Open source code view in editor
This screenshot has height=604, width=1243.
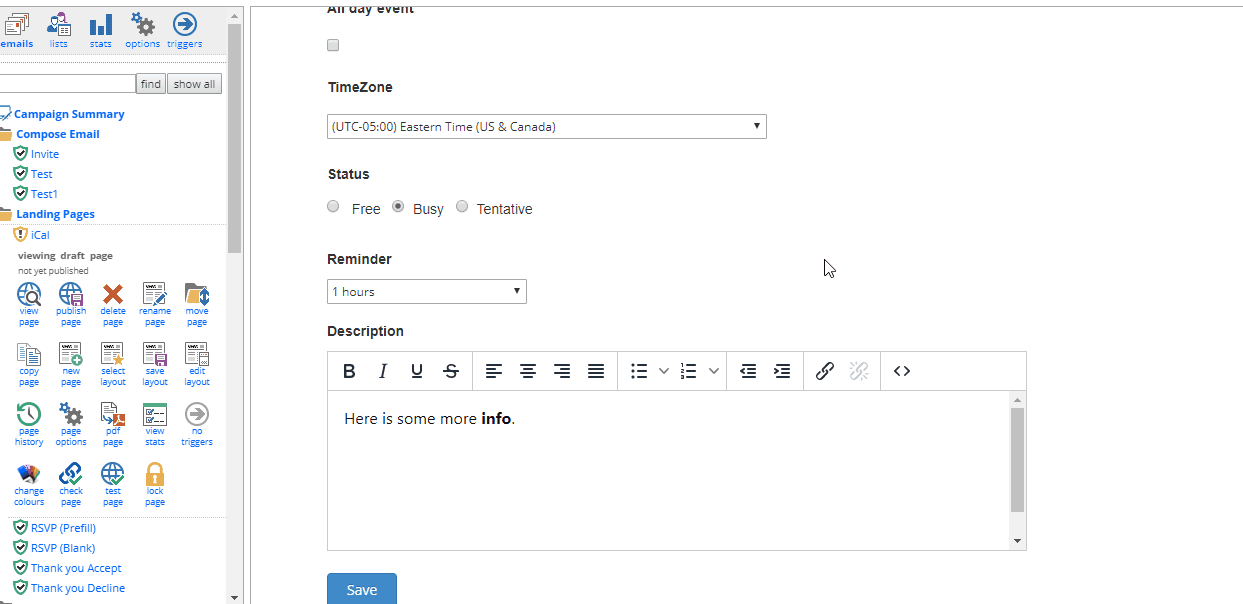pyautogui.click(x=902, y=371)
